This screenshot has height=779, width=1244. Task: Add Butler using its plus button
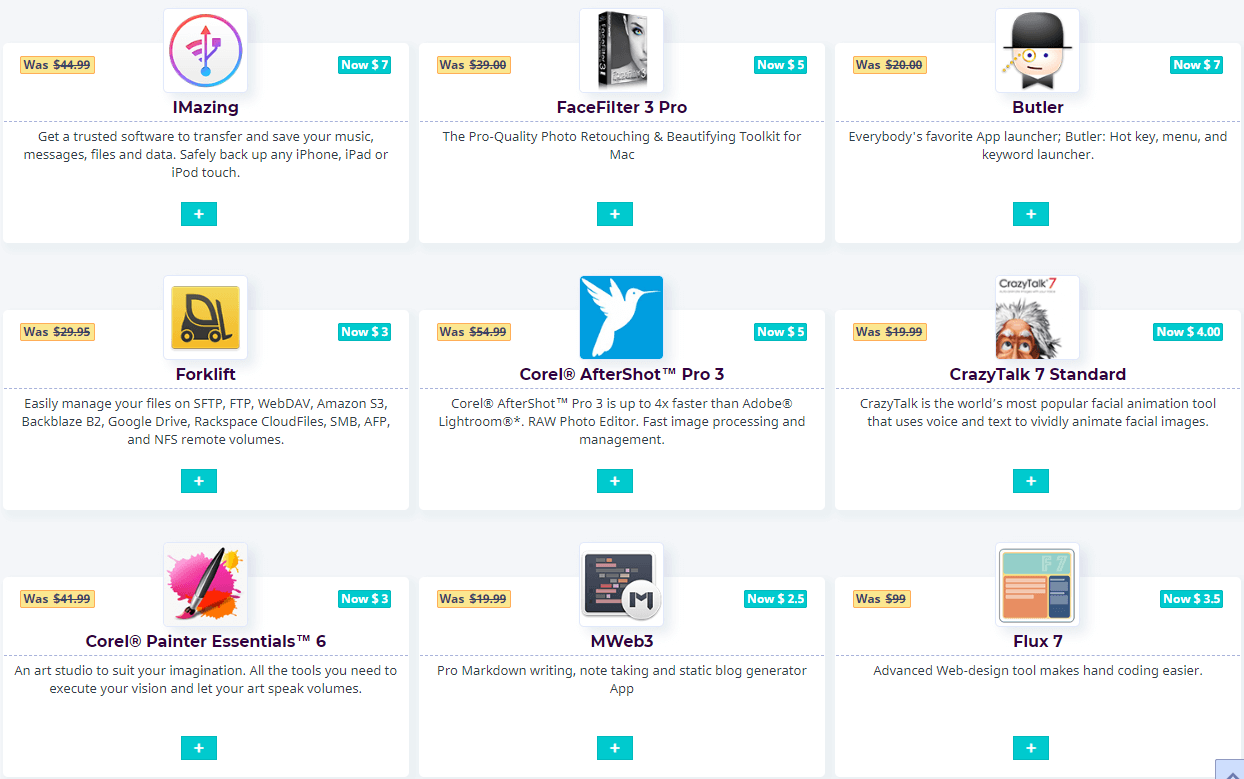(x=1031, y=214)
